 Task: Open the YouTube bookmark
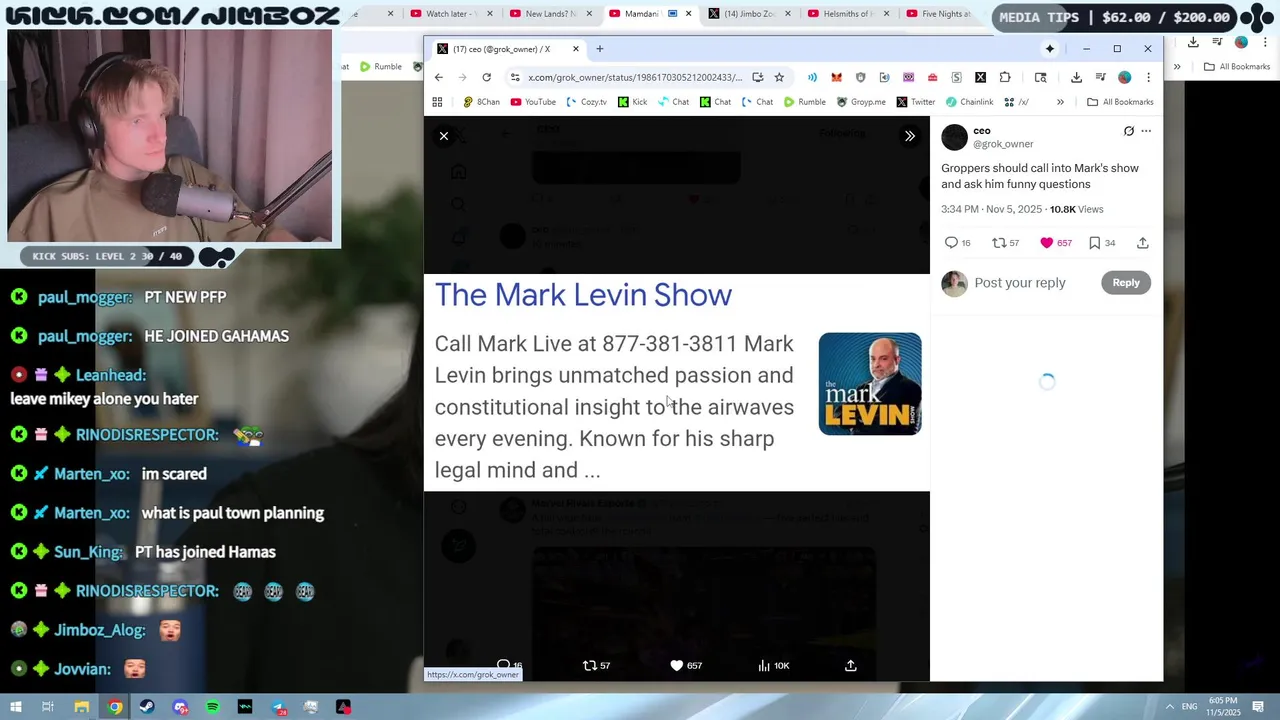pyautogui.click(x=533, y=102)
